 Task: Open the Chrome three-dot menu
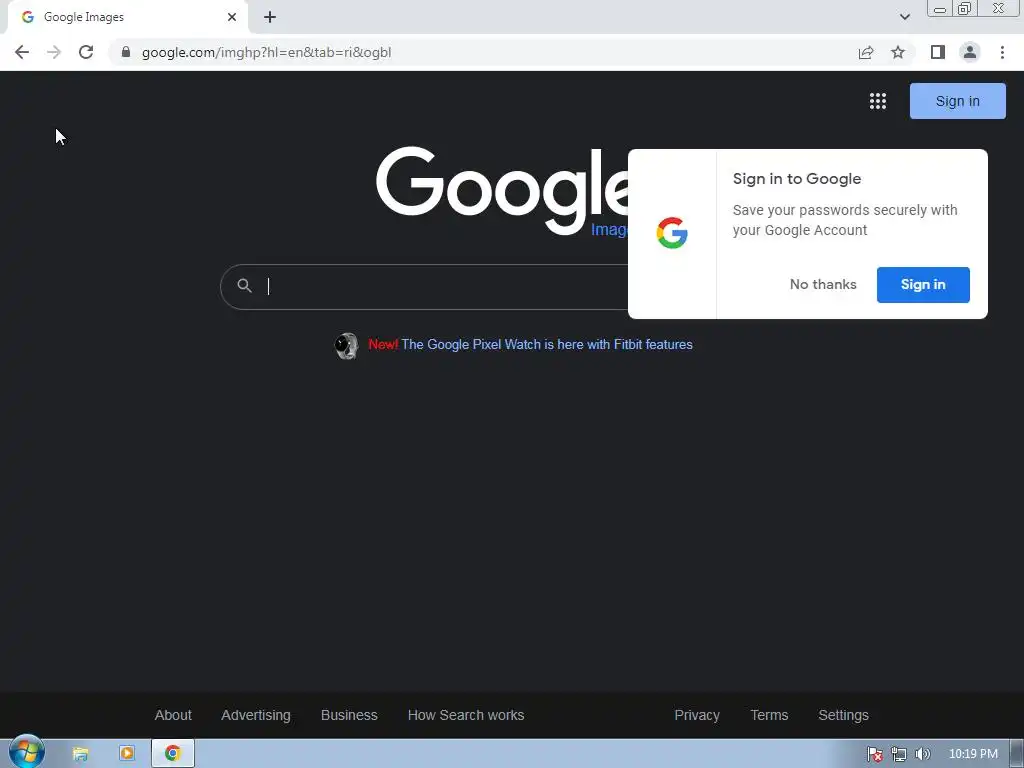click(x=1002, y=52)
